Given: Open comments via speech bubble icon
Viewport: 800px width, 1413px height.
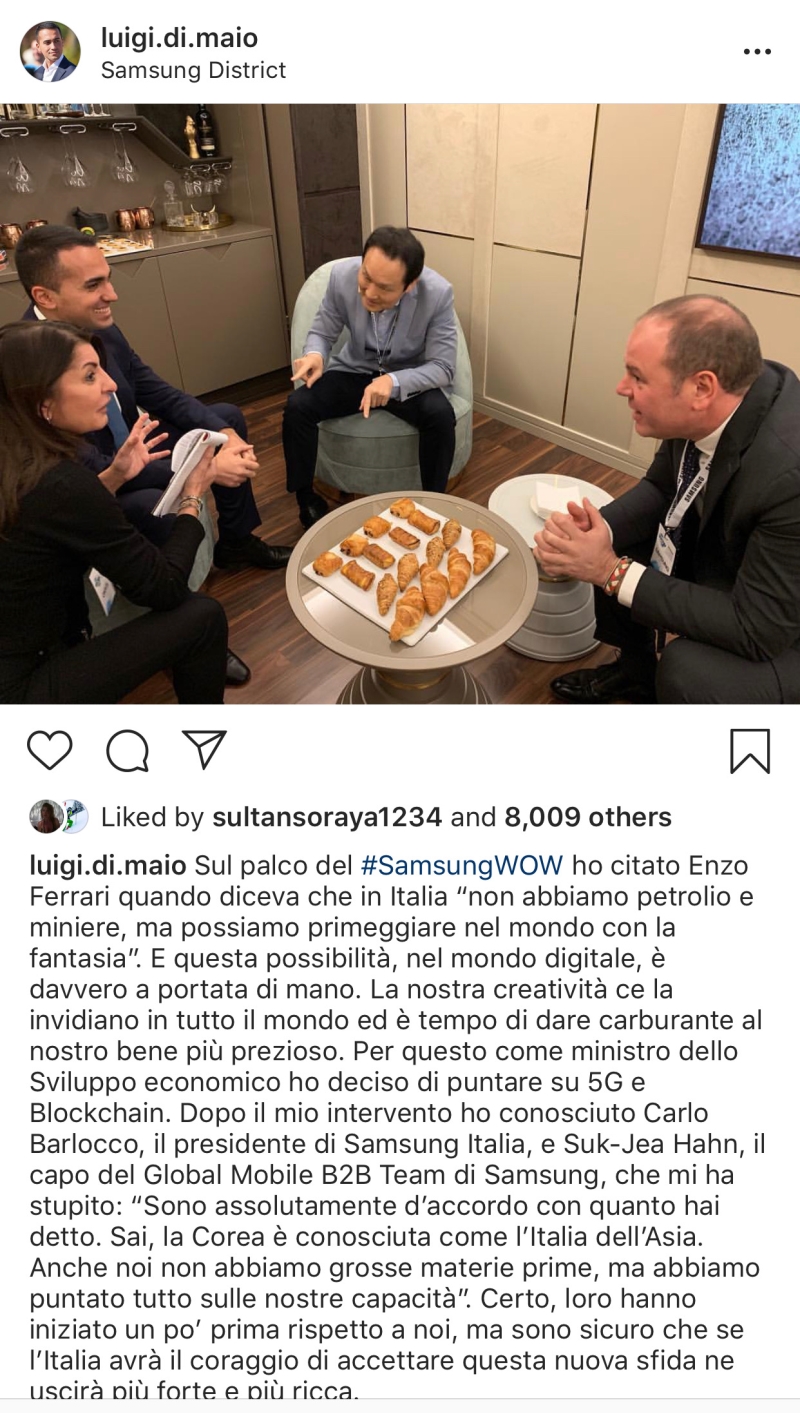Looking at the screenshot, I should coord(127,750).
